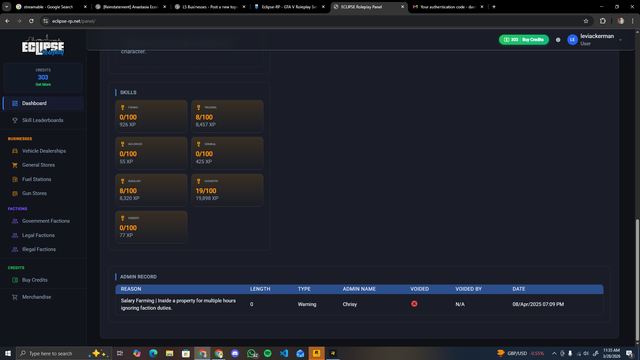Click the trophy icon on Fishing card

[122, 107]
